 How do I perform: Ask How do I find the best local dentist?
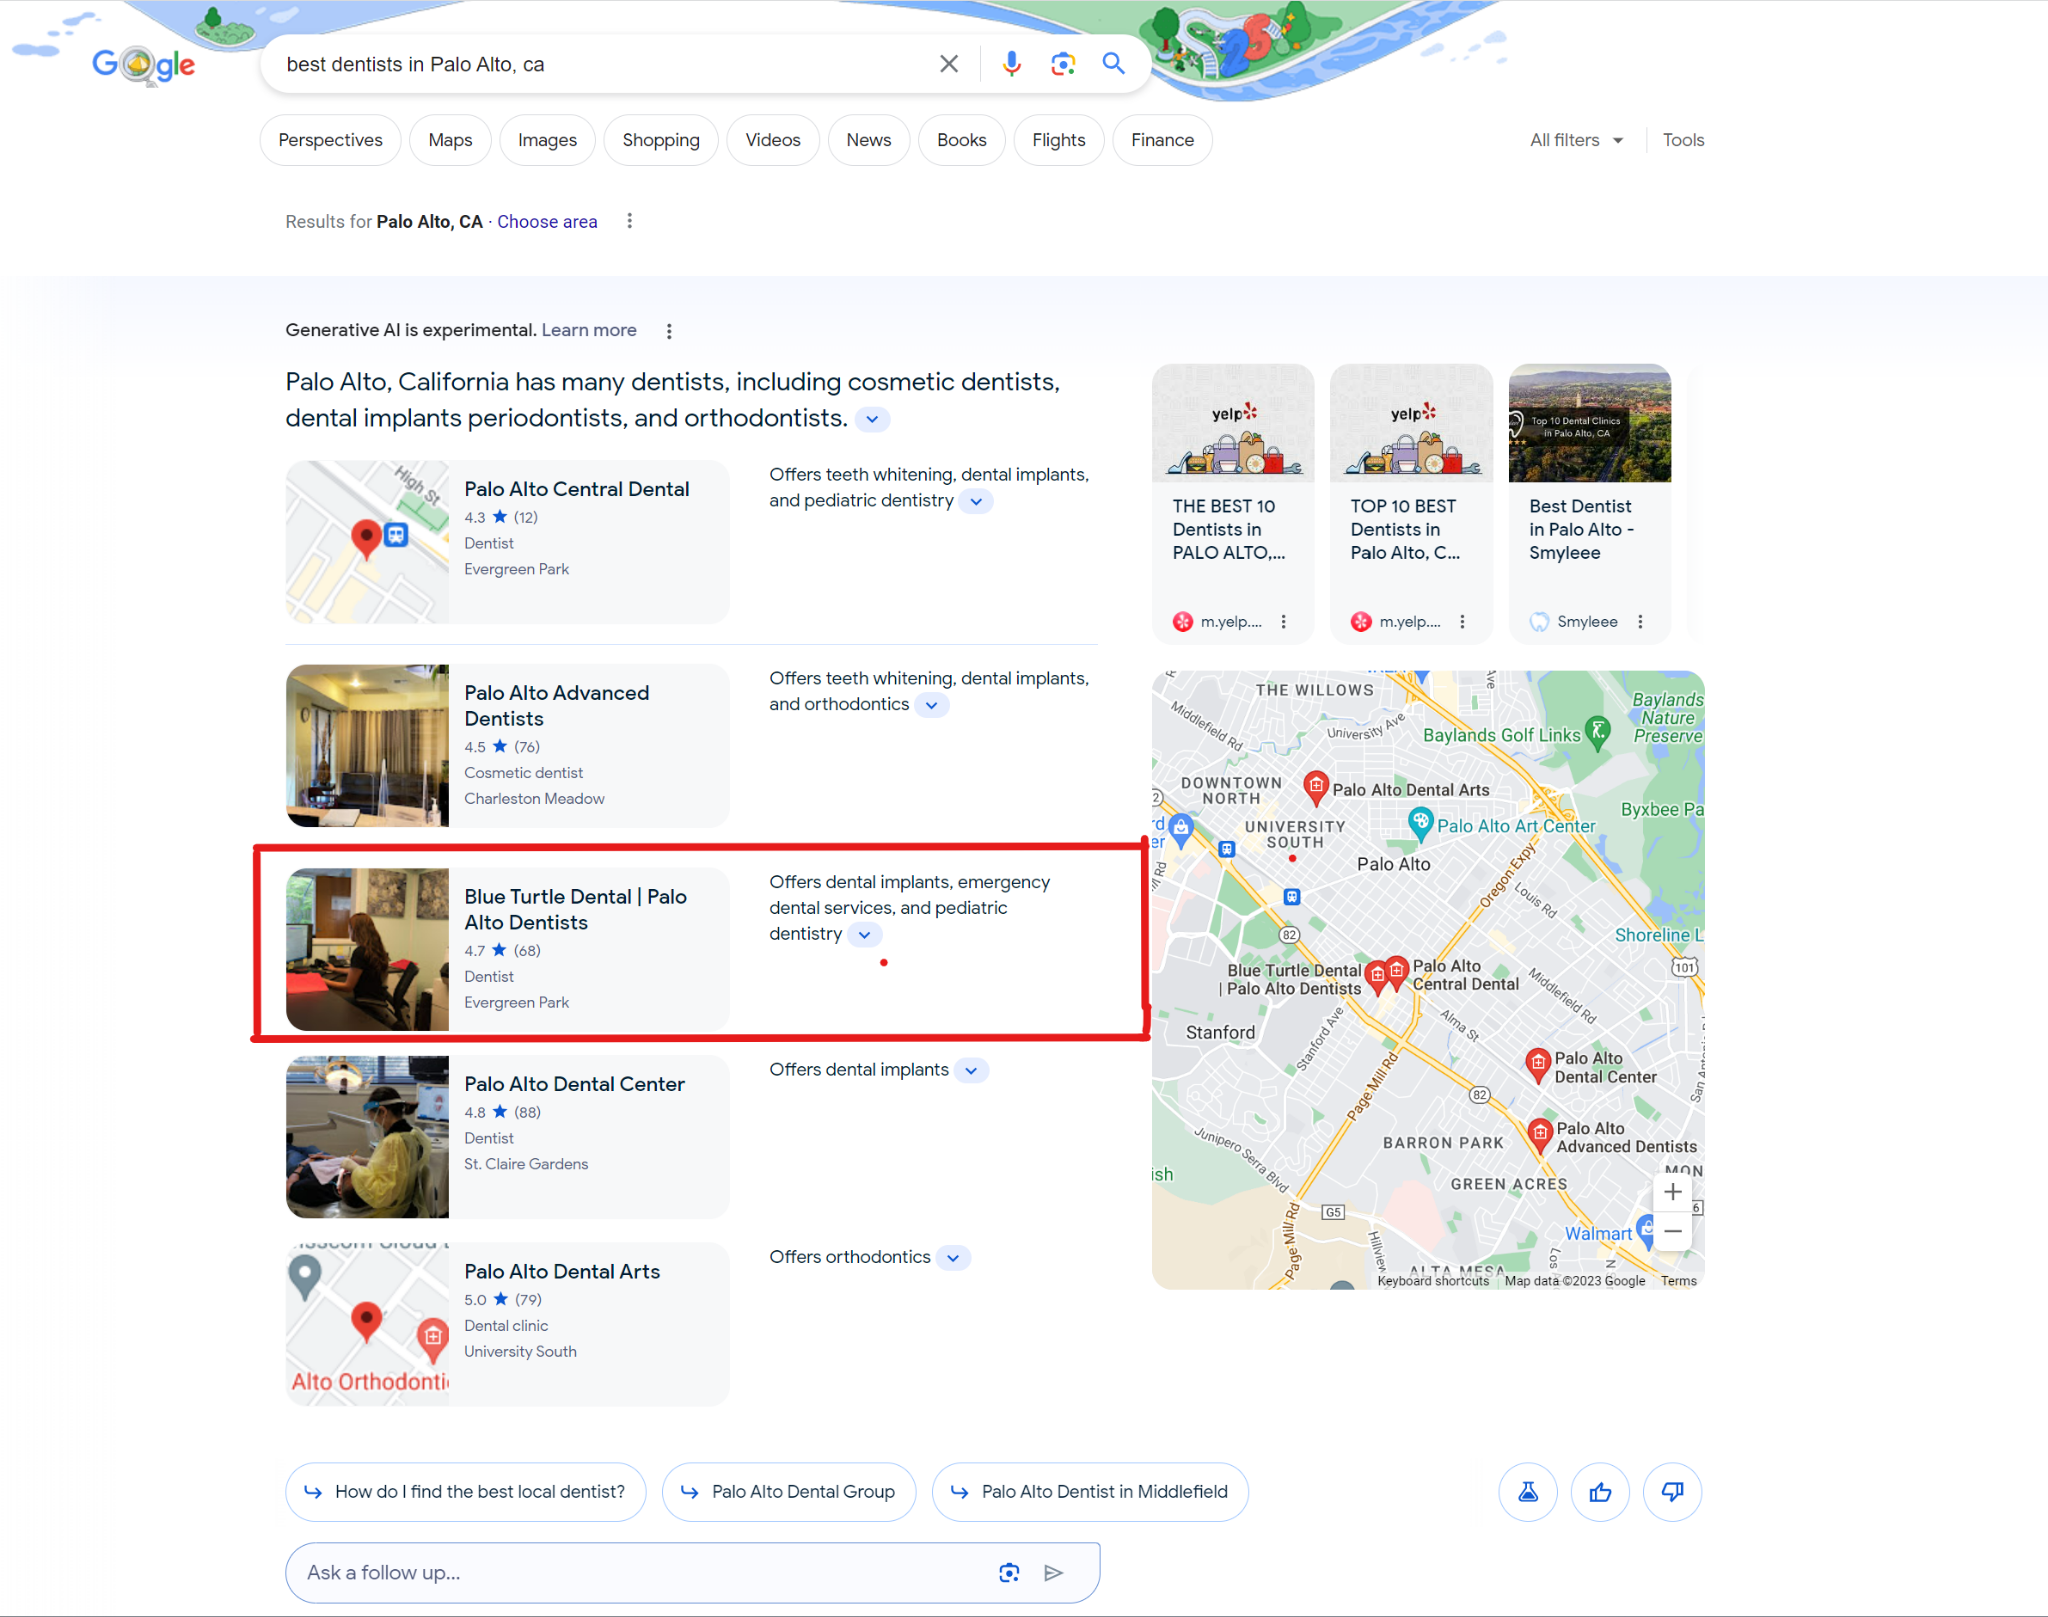[x=465, y=1492]
